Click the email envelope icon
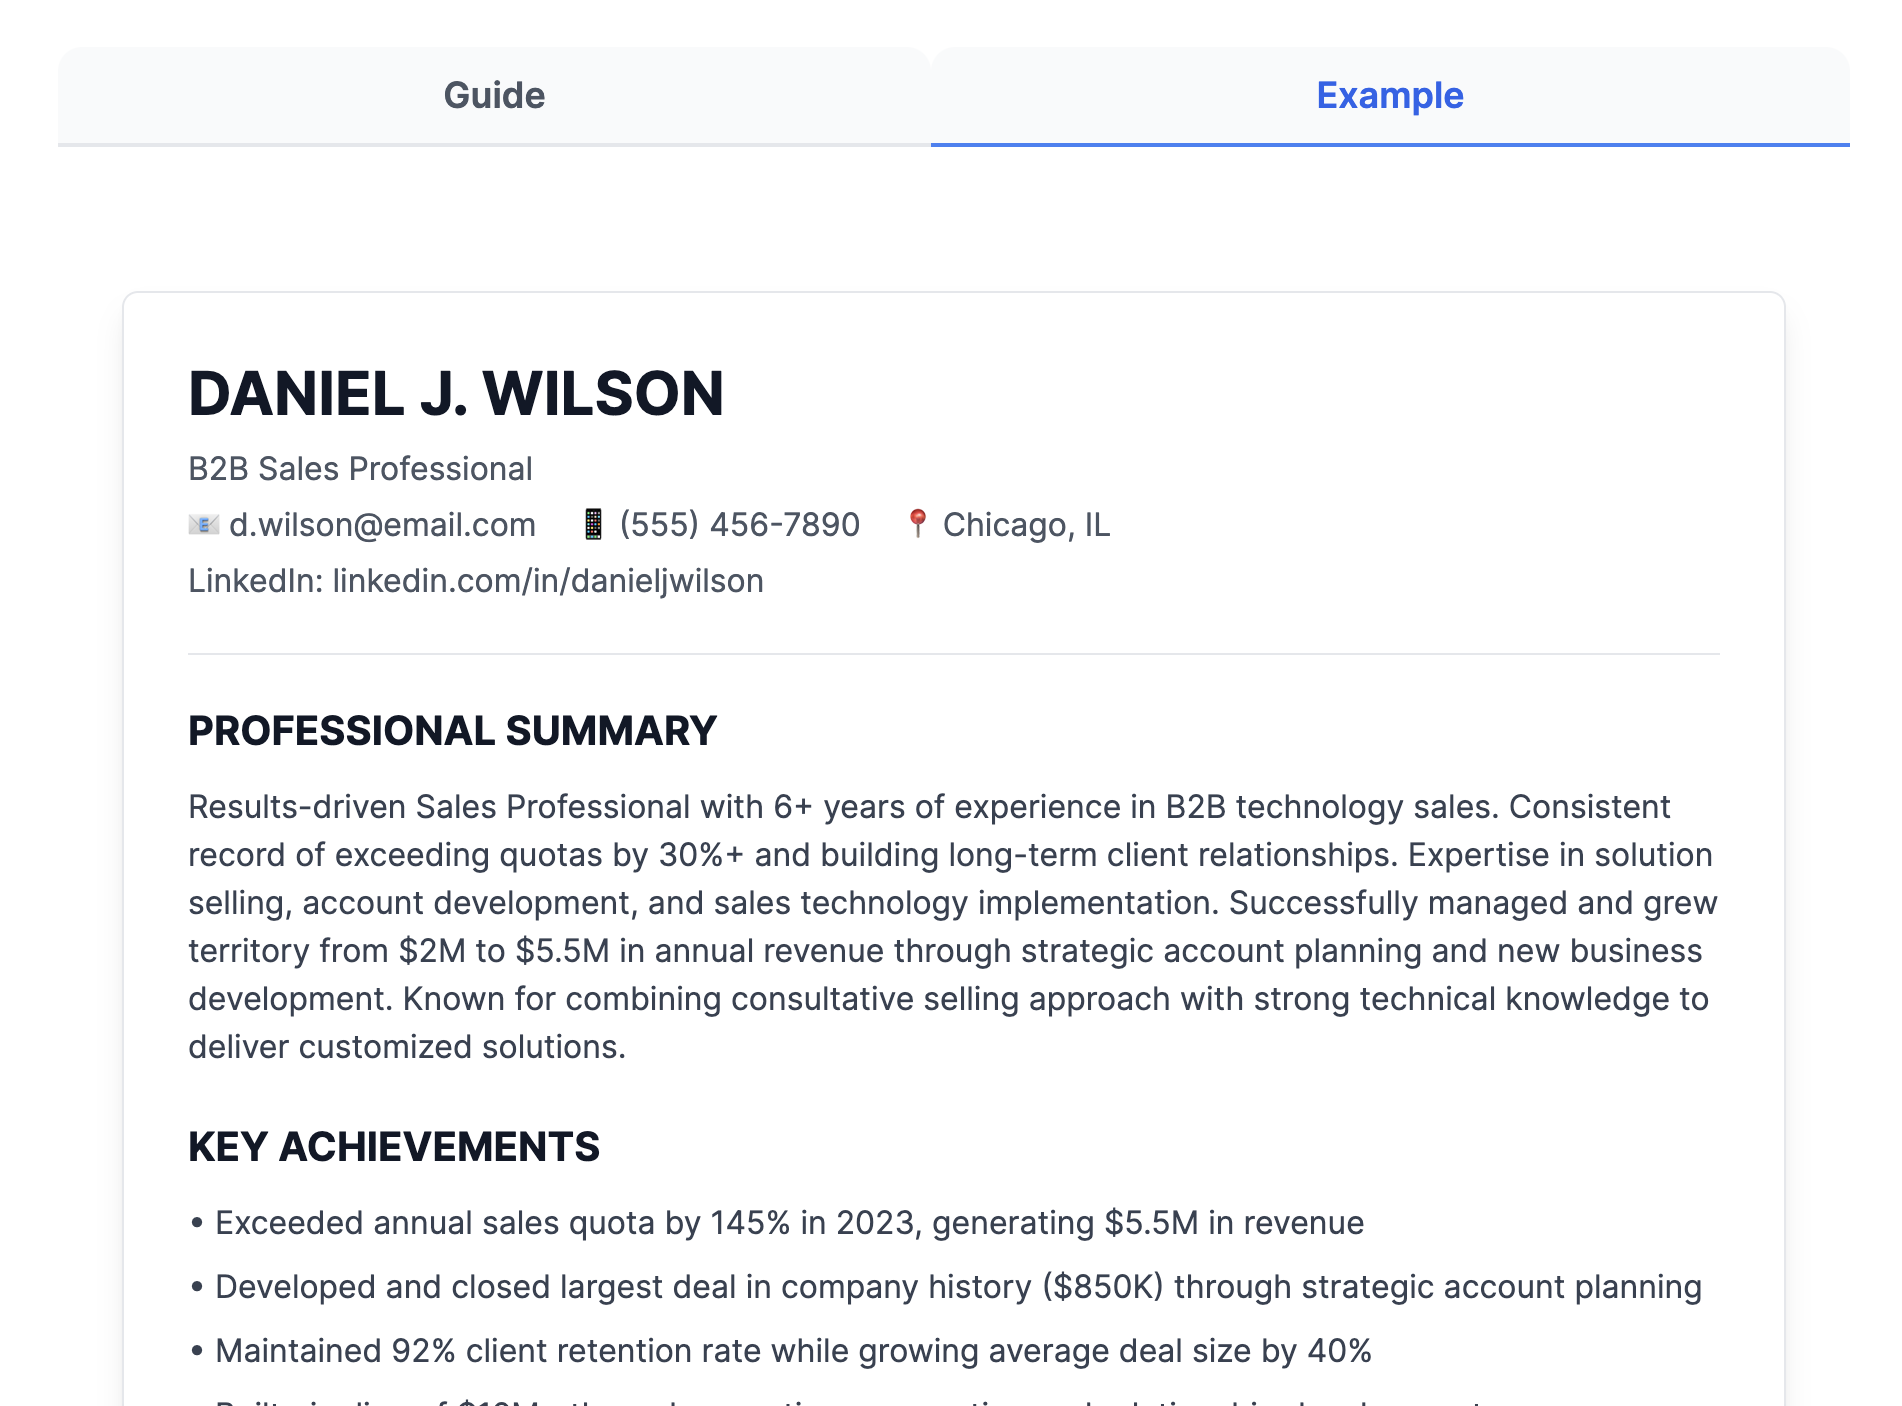Screen dimensions: 1902x1406 click(203, 524)
